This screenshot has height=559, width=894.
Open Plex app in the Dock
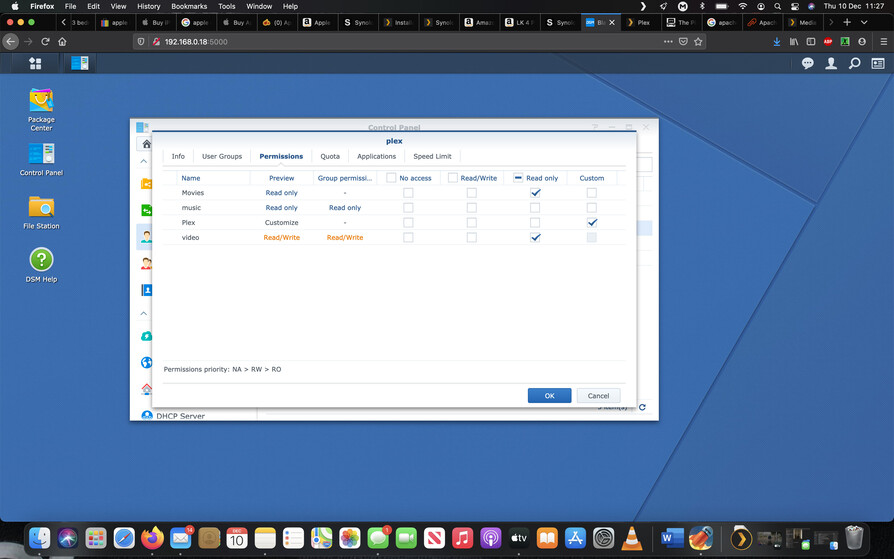tap(741, 538)
